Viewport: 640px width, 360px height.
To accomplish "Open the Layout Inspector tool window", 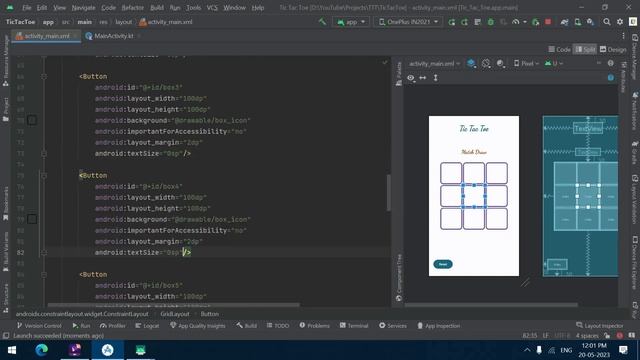I will (600, 326).
